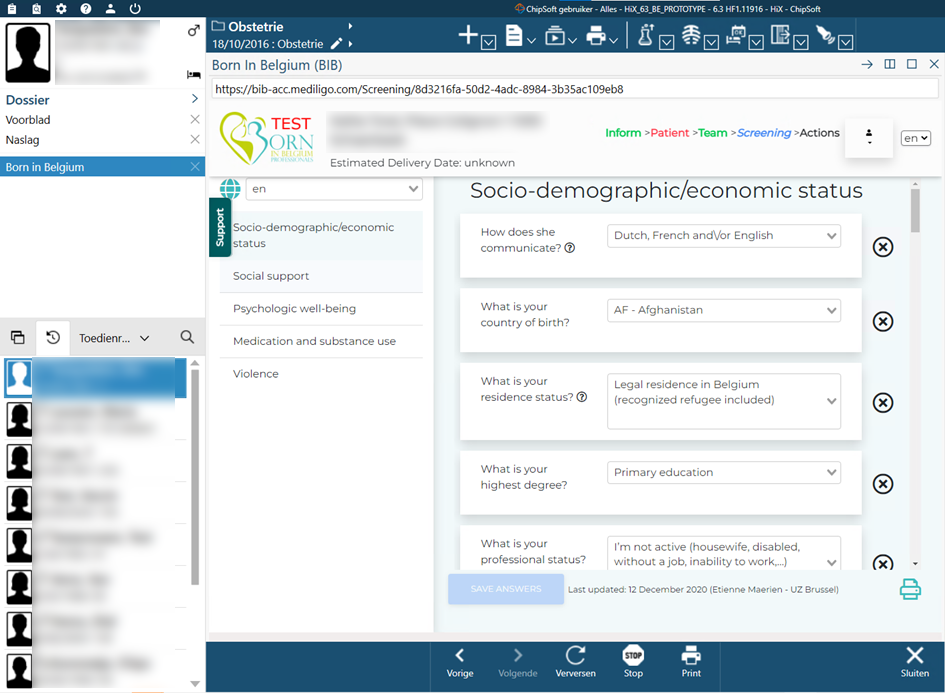Open the header 'en' language selector

pos(915,138)
